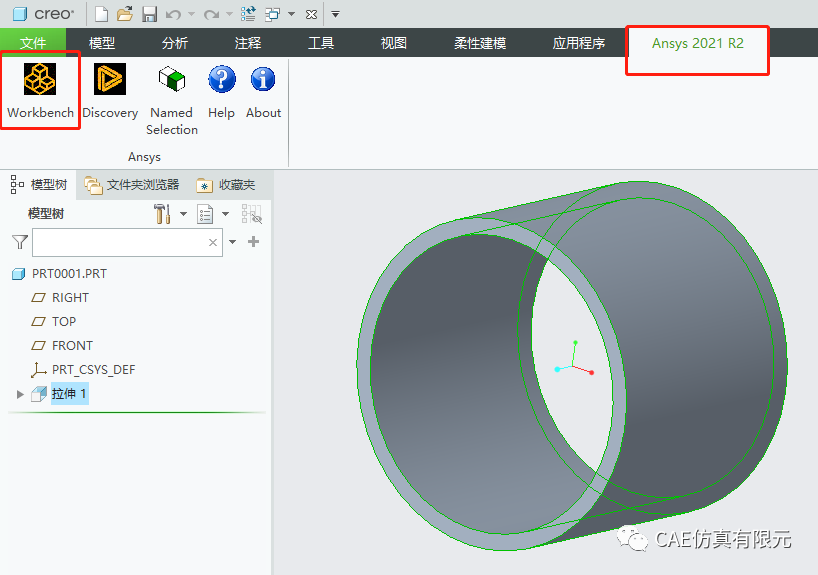Toggle tree visibility display icon

(x=252, y=214)
